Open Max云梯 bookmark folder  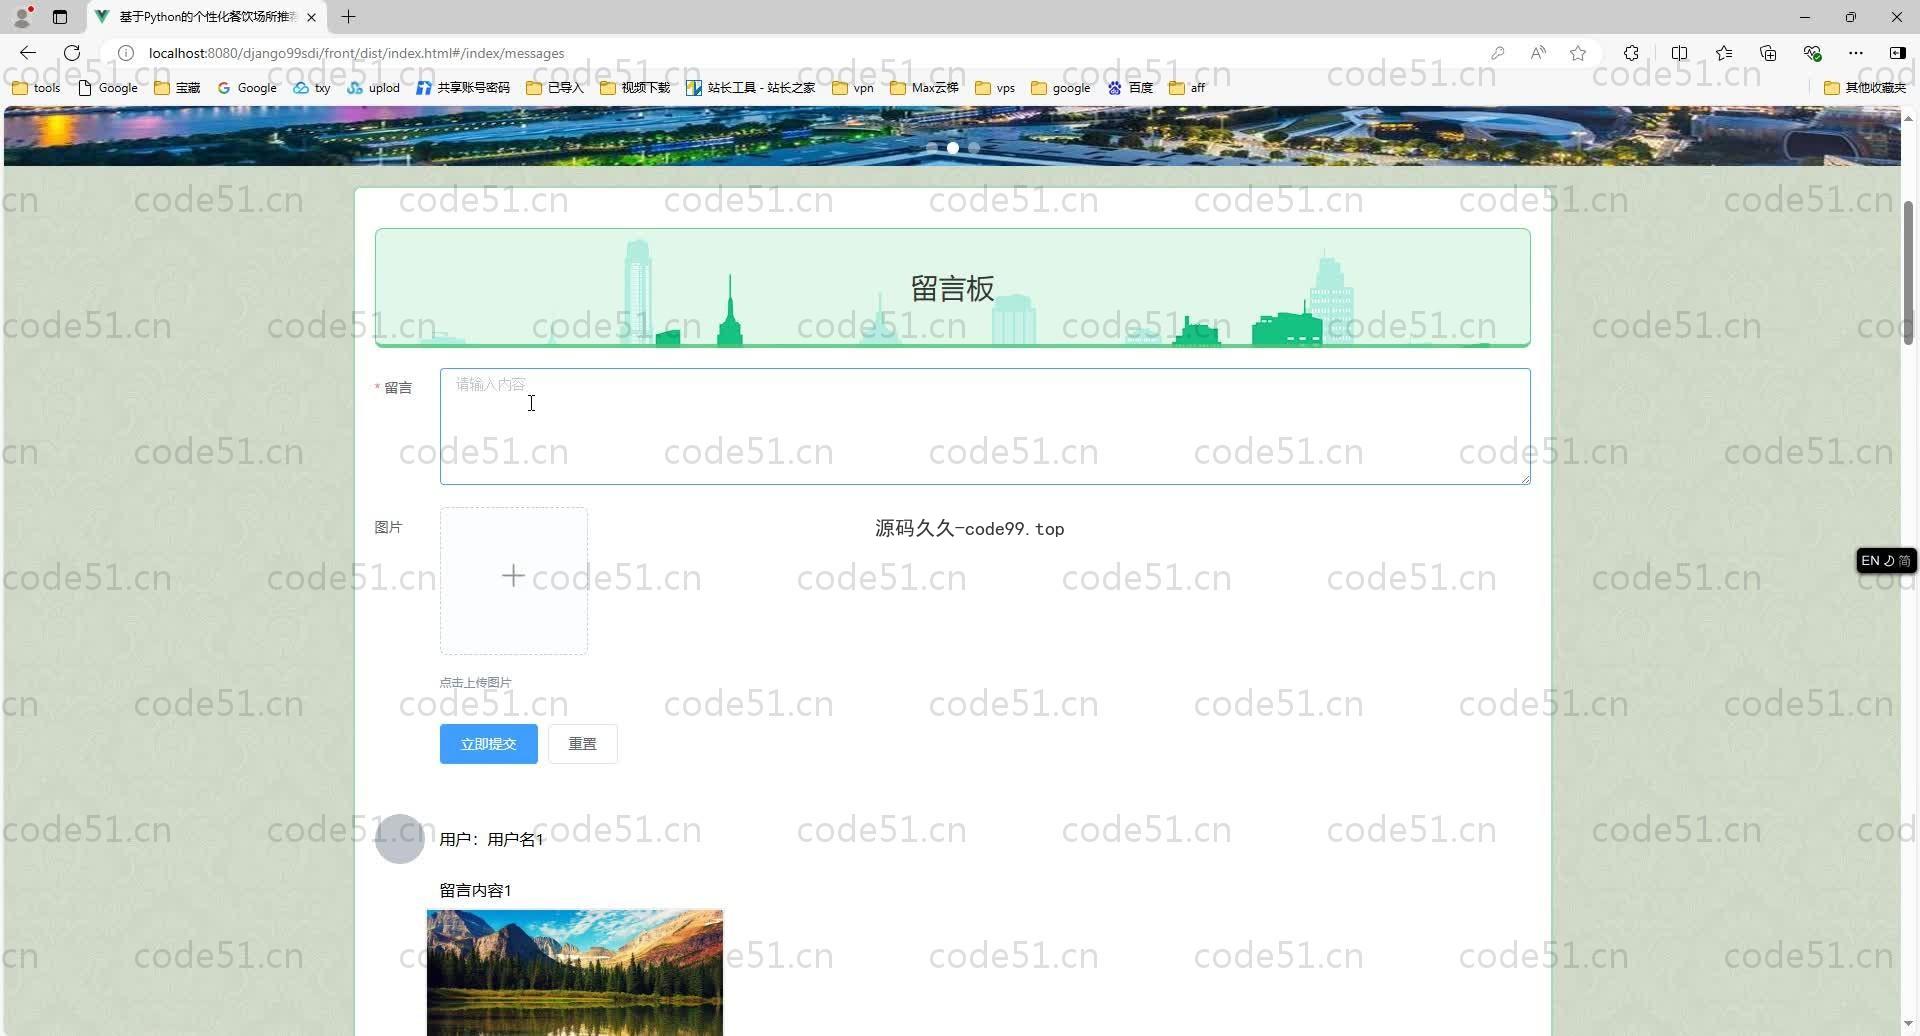pyautogui.click(x=924, y=88)
